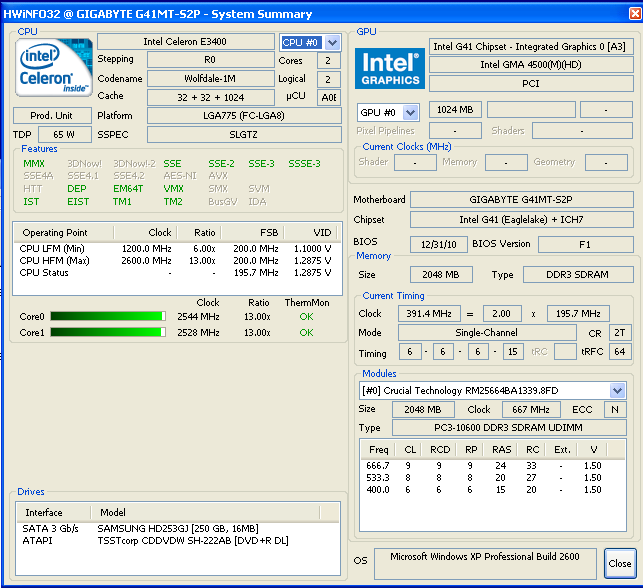
Task: Select the SAMSUNG HD253GJ drive row
Action: click(x=178, y=529)
